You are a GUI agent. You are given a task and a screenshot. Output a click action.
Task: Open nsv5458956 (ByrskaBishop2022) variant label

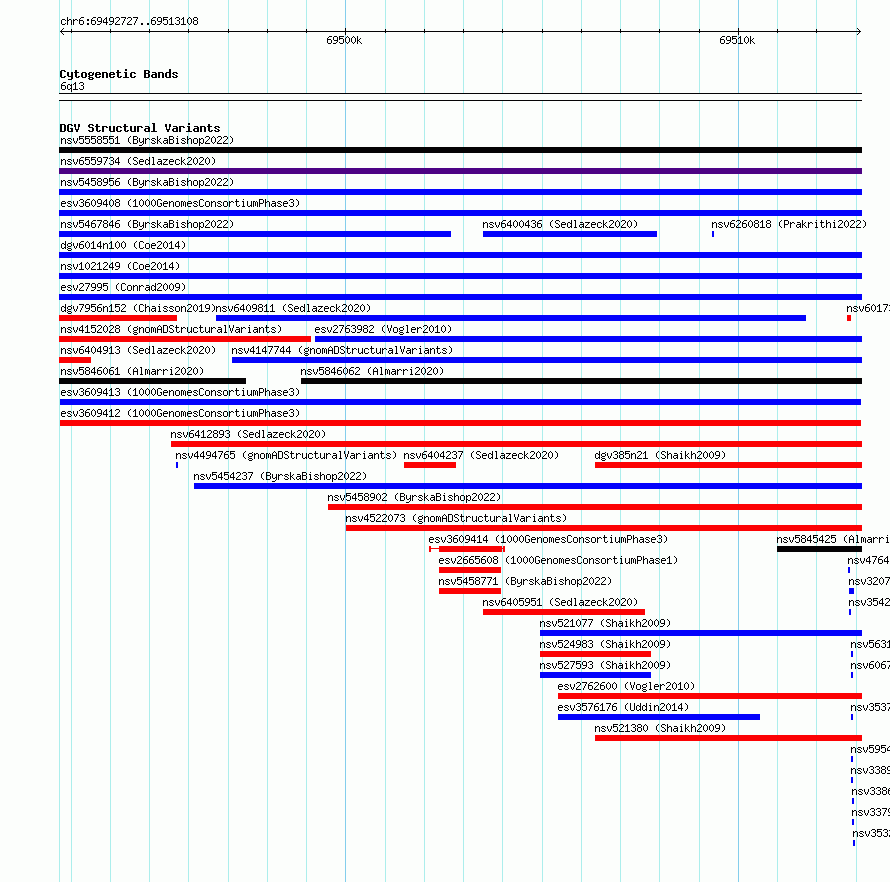pos(147,182)
